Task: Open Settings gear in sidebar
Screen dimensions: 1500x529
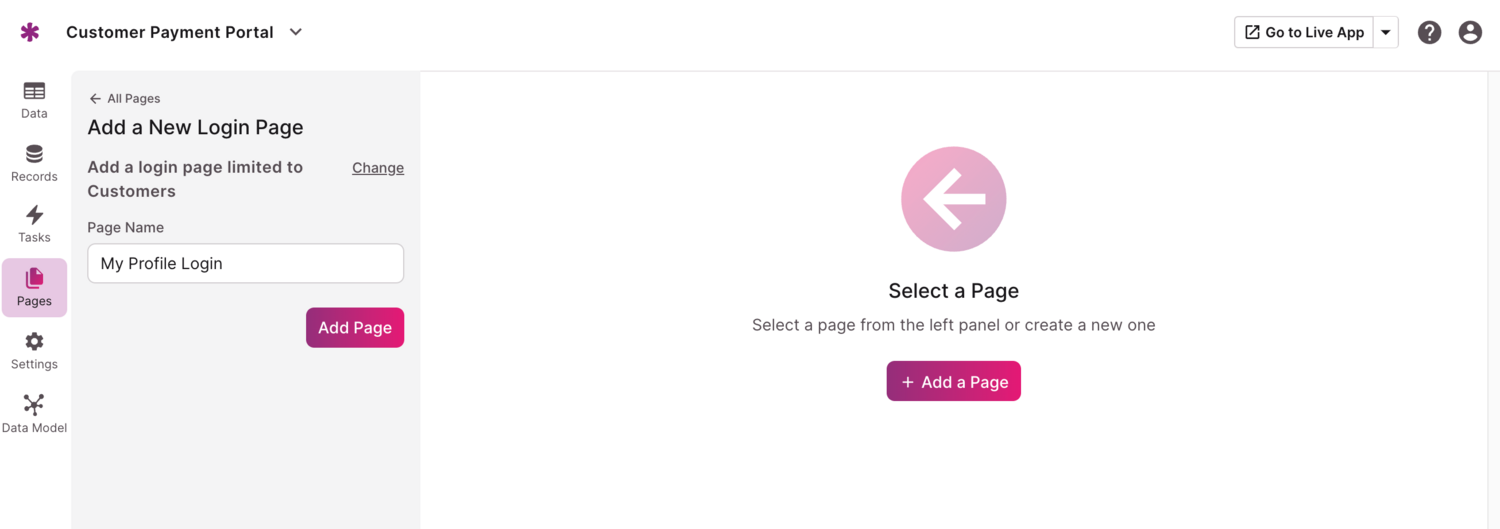Action: (x=34, y=351)
